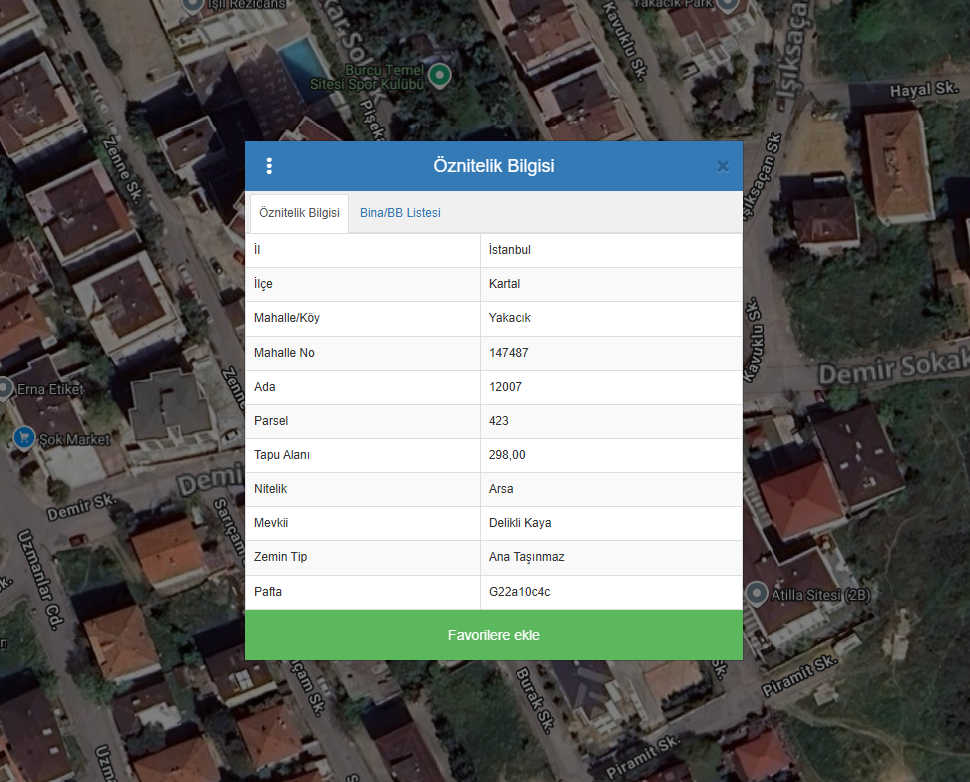Close the Öznitelik Bilgisi dialog
This screenshot has height=782, width=970.
coord(722,166)
